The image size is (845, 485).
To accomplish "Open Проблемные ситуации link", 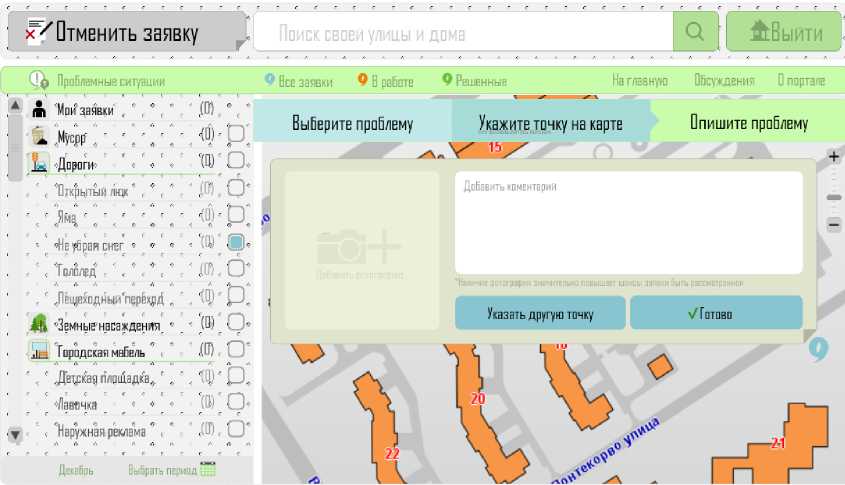I will pos(110,81).
